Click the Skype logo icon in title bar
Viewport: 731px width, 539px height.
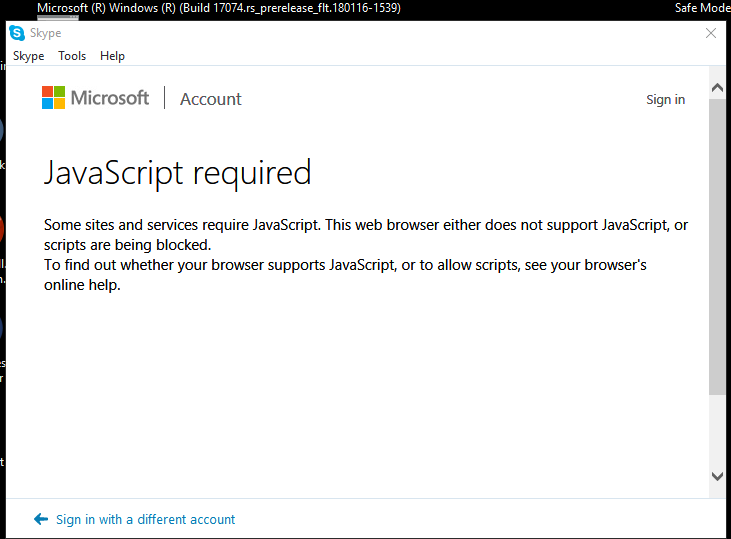click(17, 33)
